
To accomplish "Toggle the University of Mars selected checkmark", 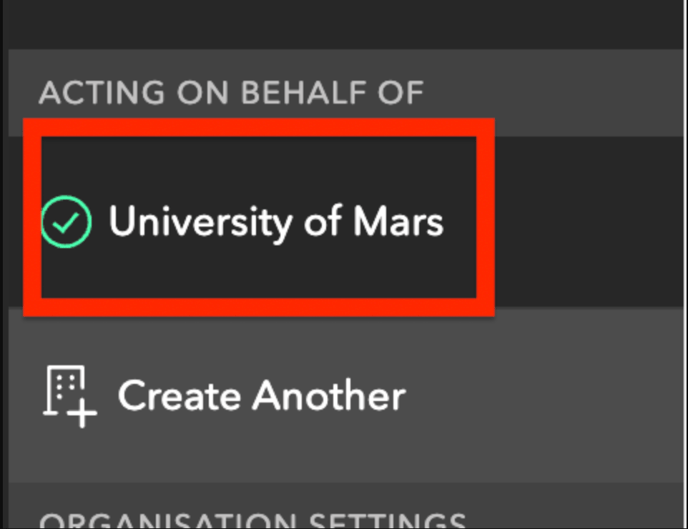I will click(66, 222).
